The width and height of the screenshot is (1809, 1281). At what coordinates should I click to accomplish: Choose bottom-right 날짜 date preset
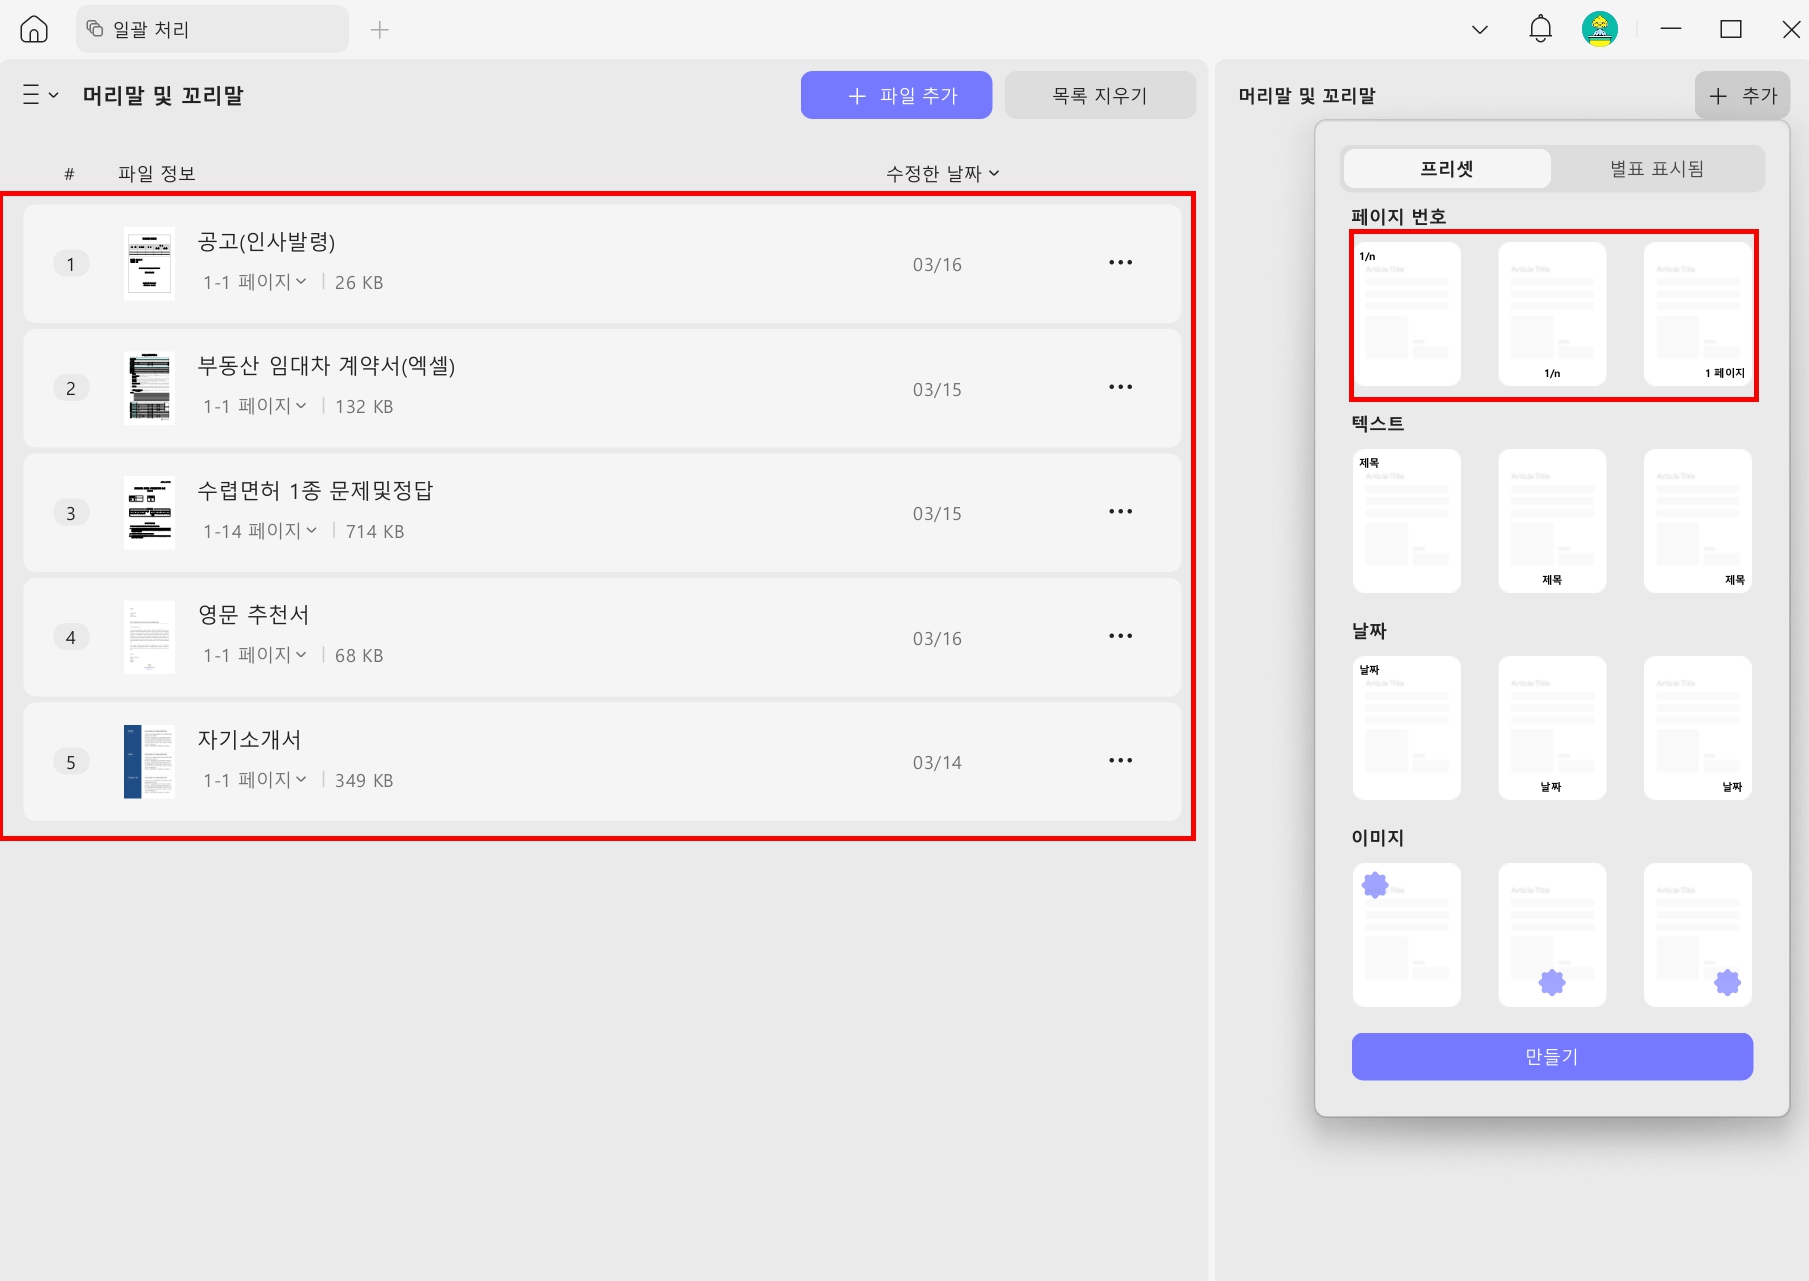click(1698, 728)
